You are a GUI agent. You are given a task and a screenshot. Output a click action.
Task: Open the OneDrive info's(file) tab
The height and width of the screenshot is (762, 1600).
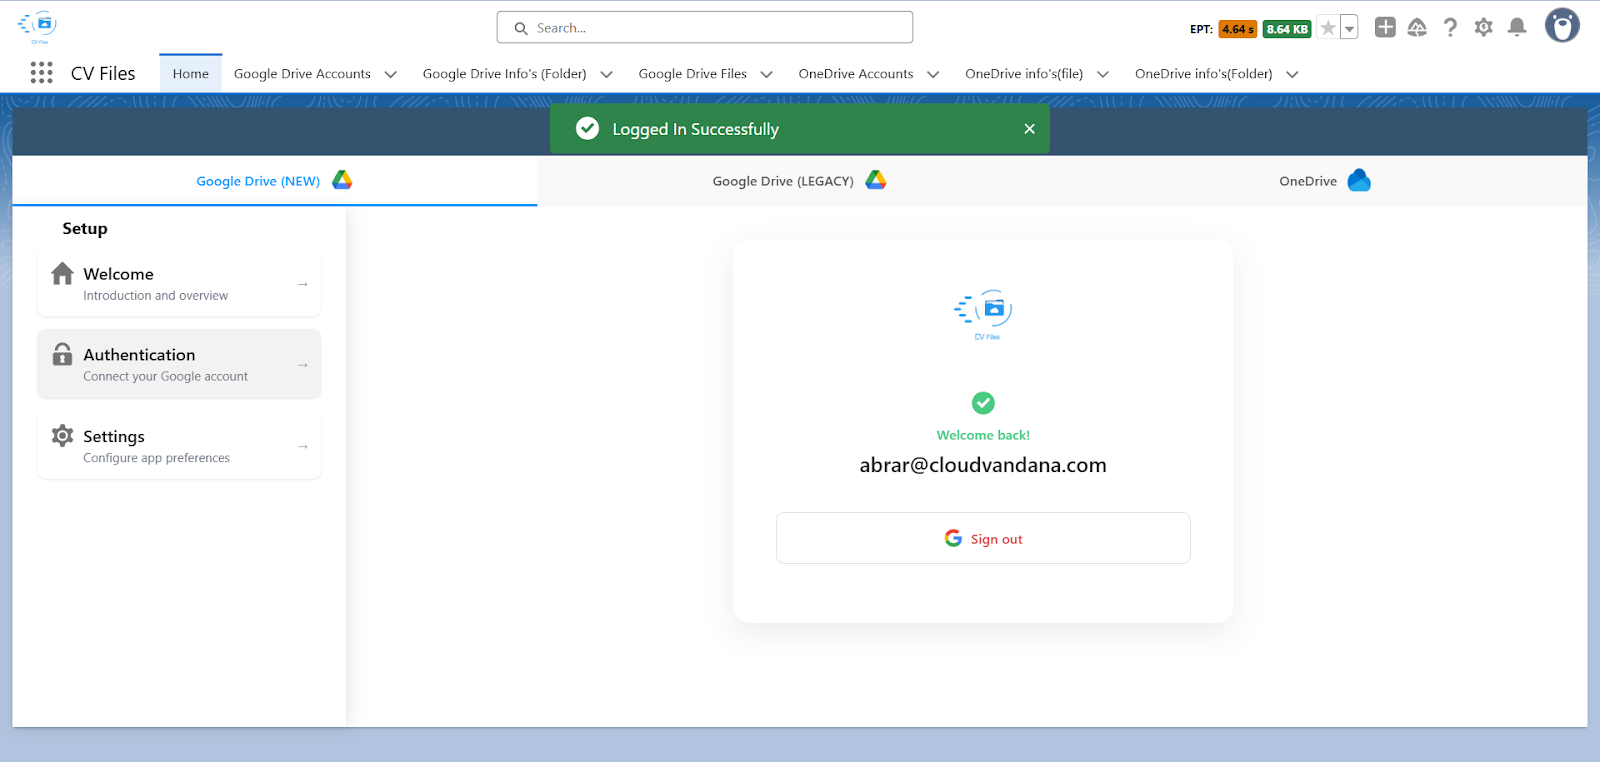coord(1024,74)
